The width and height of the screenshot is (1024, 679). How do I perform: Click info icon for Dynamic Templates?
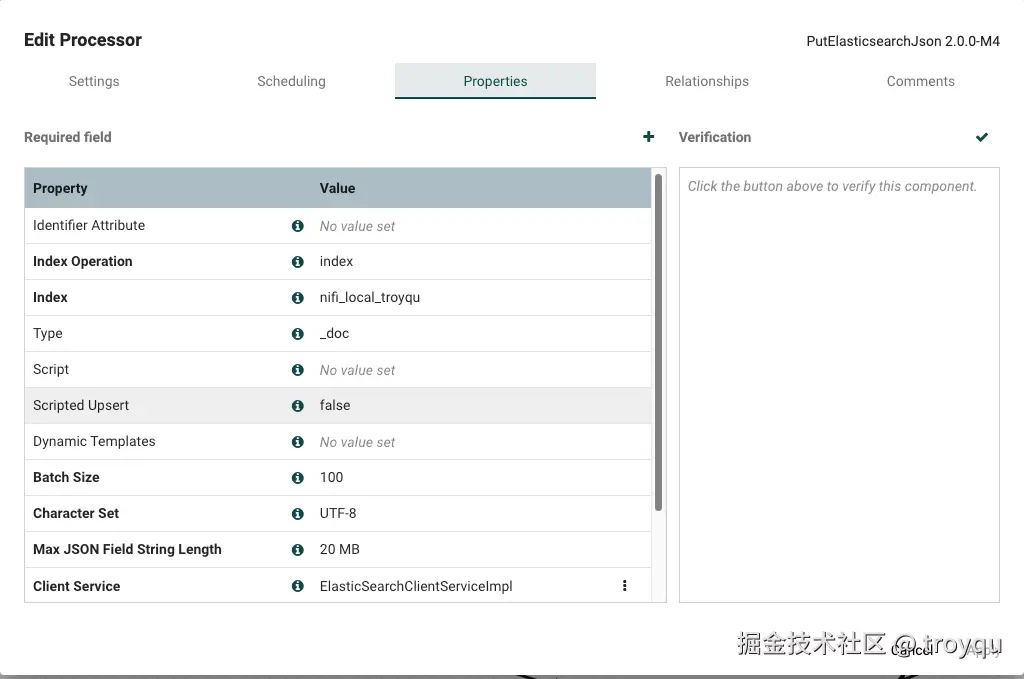point(297,442)
